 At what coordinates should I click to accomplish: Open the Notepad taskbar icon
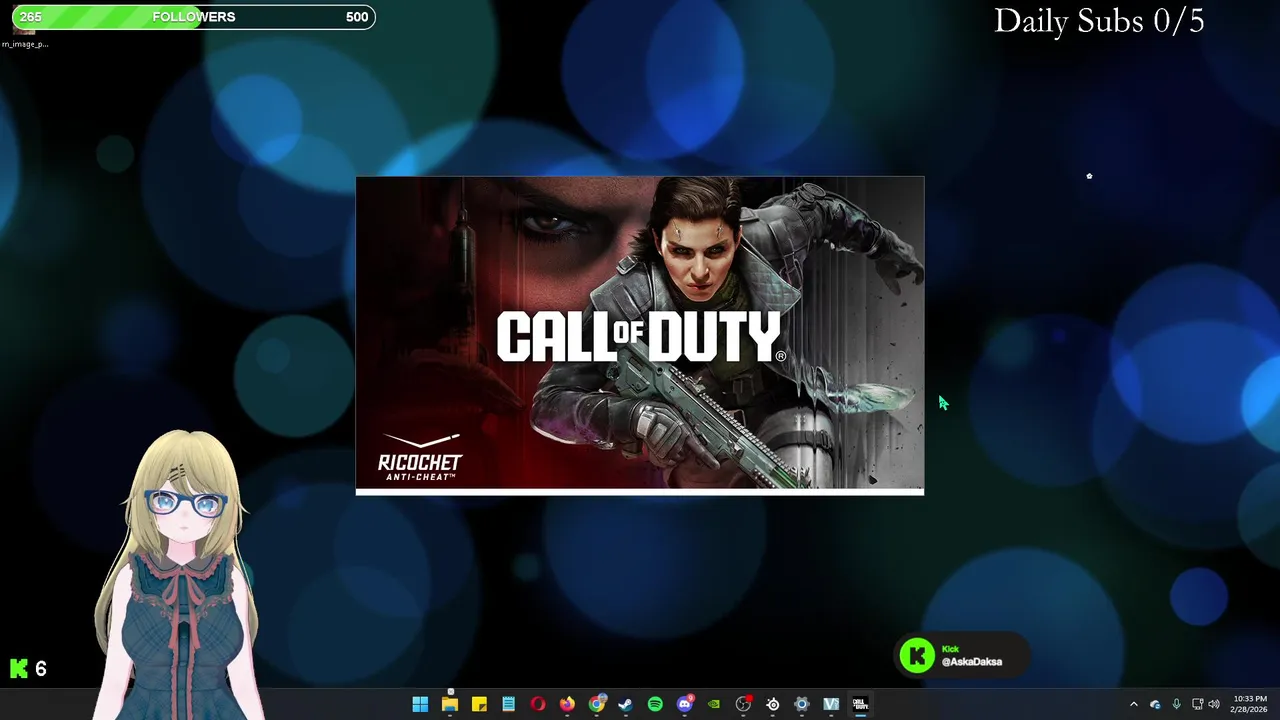click(508, 704)
